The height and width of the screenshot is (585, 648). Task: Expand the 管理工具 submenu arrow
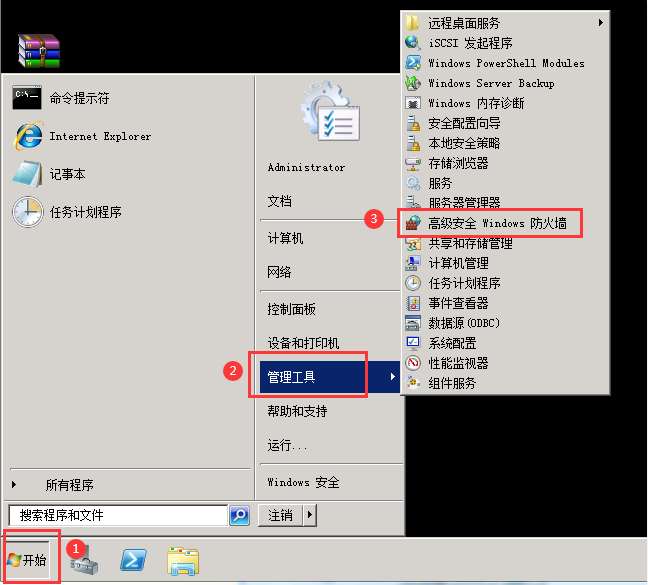[393, 376]
